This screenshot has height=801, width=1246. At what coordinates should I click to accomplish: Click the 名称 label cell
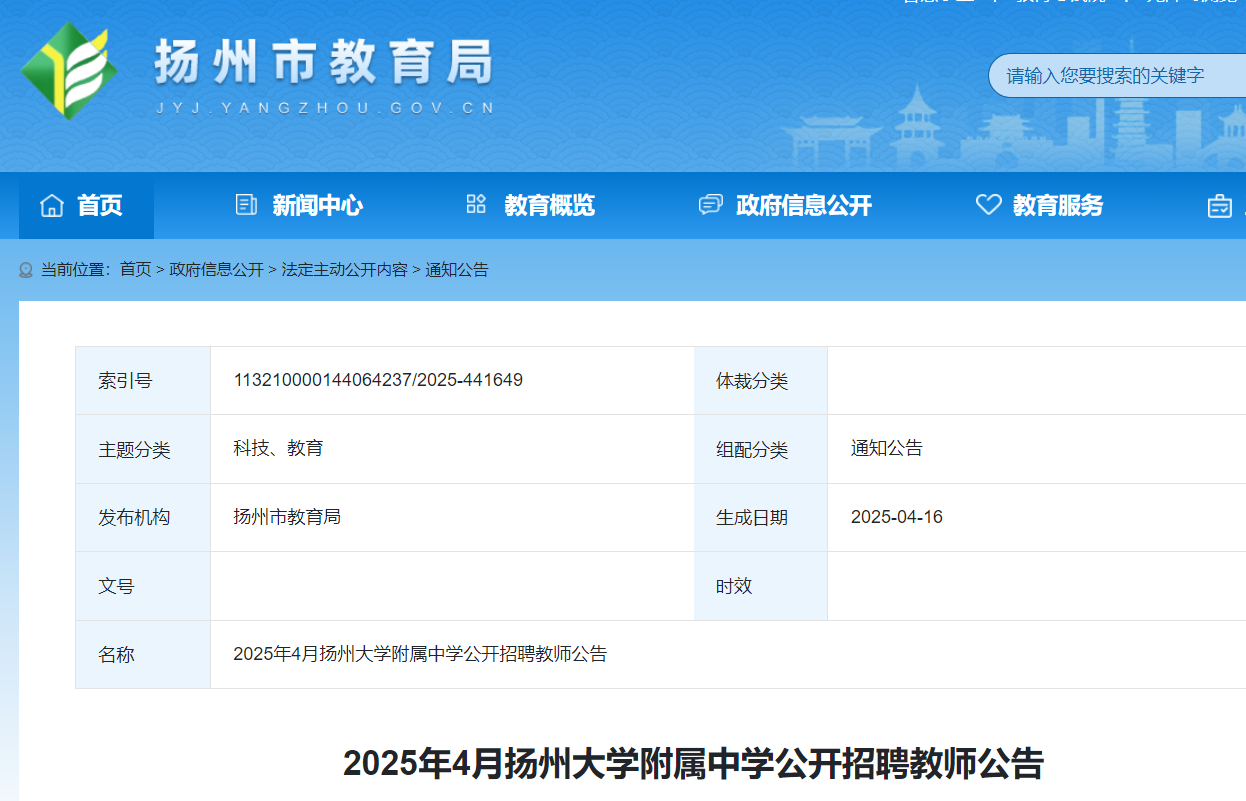click(143, 655)
